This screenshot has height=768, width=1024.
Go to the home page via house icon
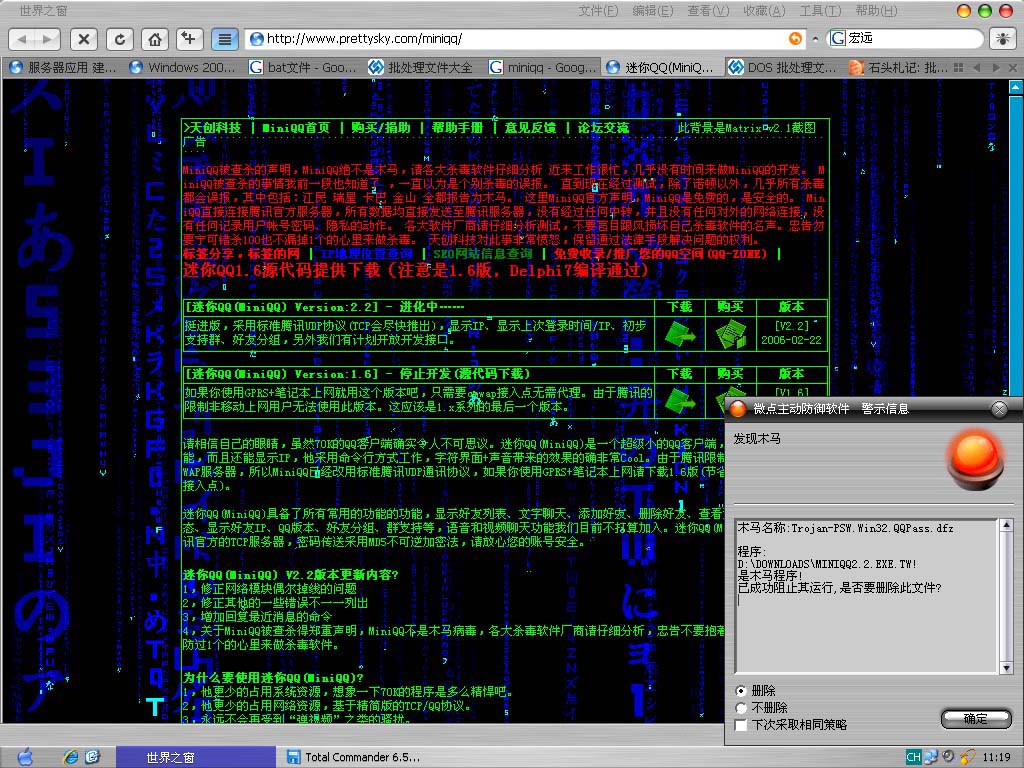click(155, 39)
